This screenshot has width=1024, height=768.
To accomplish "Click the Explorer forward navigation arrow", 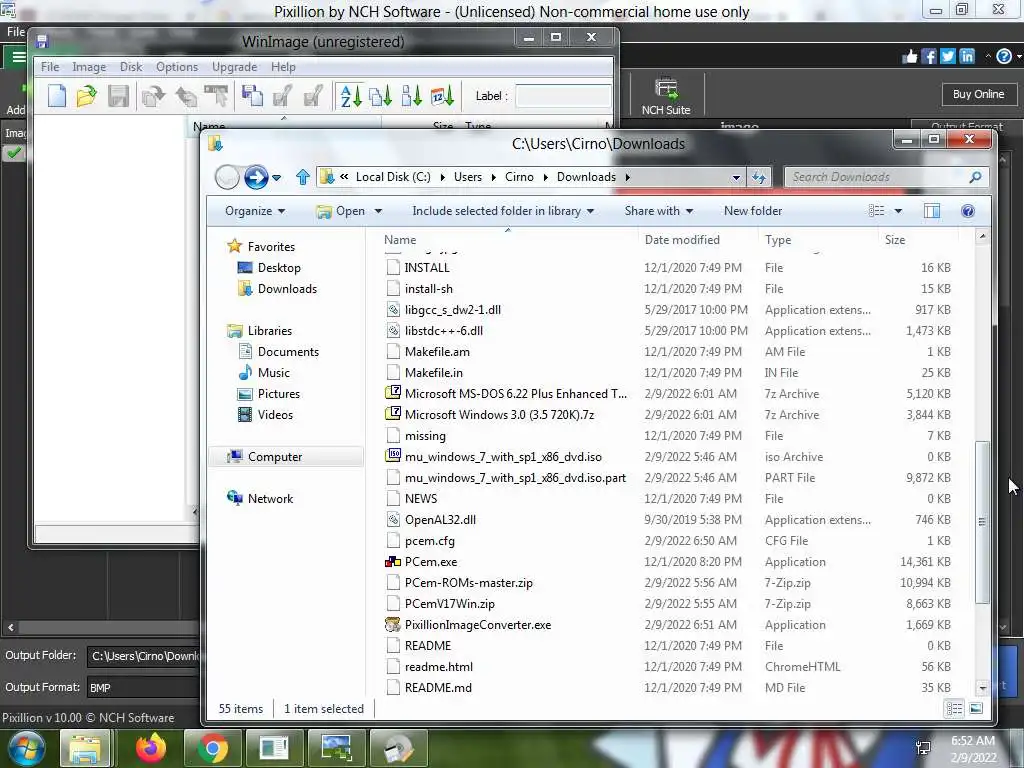I will pos(255,177).
